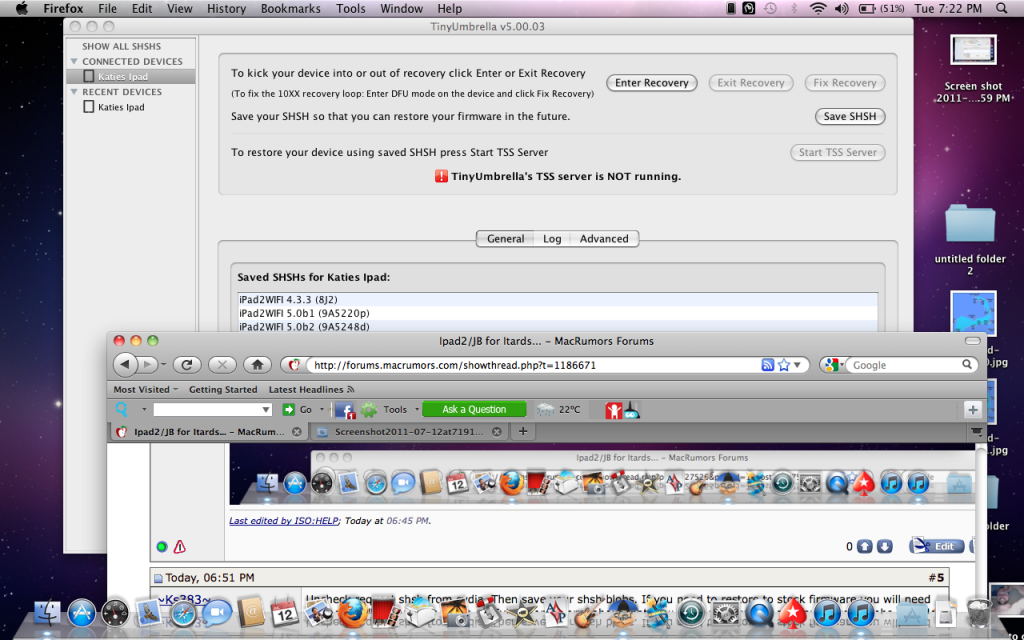Open the Last edited by ISO:HELP link
The height and width of the screenshot is (640, 1024).
tap(284, 521)
